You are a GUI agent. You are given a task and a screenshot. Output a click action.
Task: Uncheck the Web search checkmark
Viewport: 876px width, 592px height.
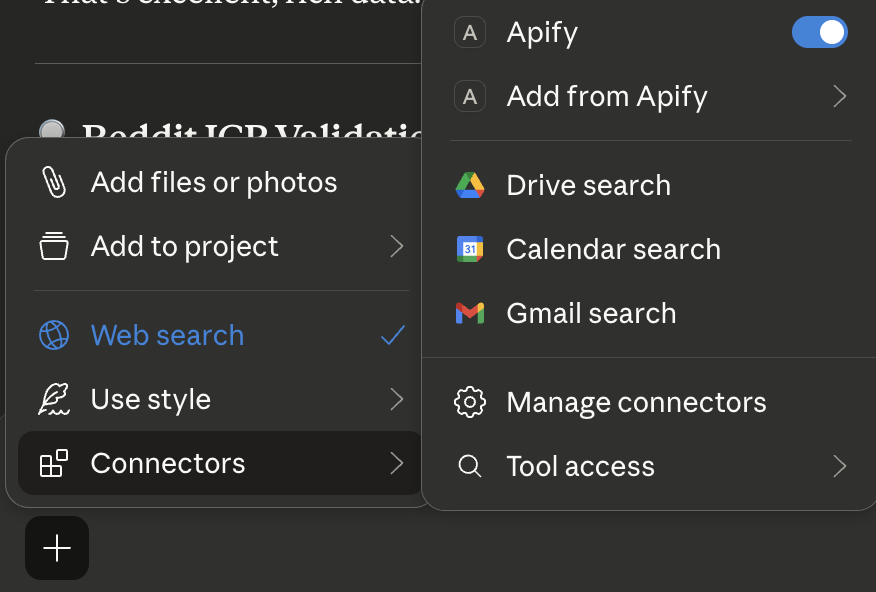[x=393, y=335]
